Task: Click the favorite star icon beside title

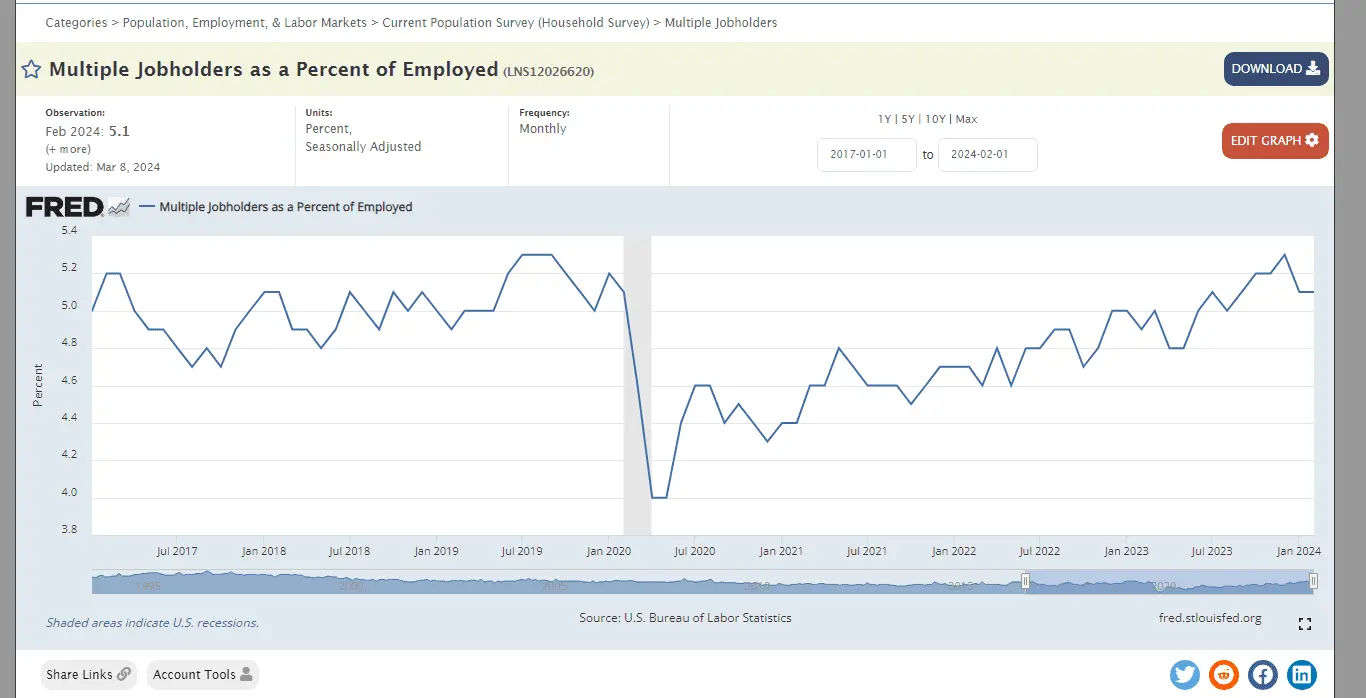Action: (31, 70)
